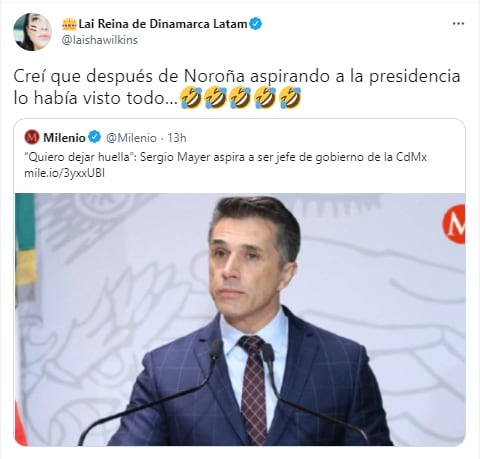Click Milenio's blue verified checkmark
480x459 pixels.
[x=95, y=137]
